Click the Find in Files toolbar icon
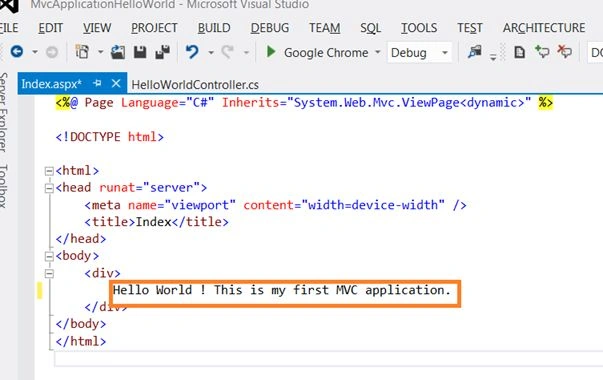The image size is (603, 380). tap(475, 52)
